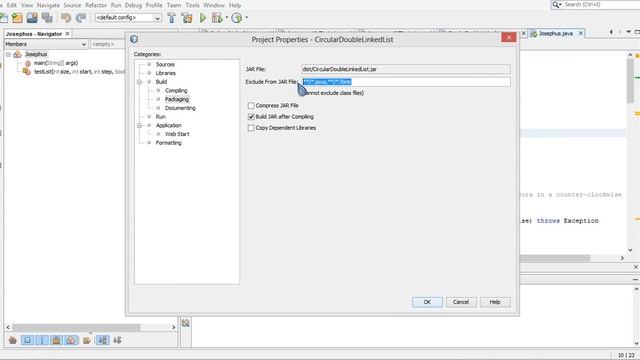This screenshot has width=640, height=360.
Task: Select the Formatting category
Action: coord(168,143)
